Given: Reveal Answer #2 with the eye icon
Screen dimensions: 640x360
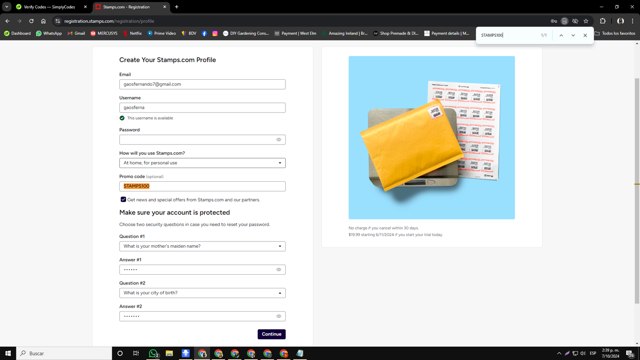Looking at the screenshot, I should click(279, 316).
